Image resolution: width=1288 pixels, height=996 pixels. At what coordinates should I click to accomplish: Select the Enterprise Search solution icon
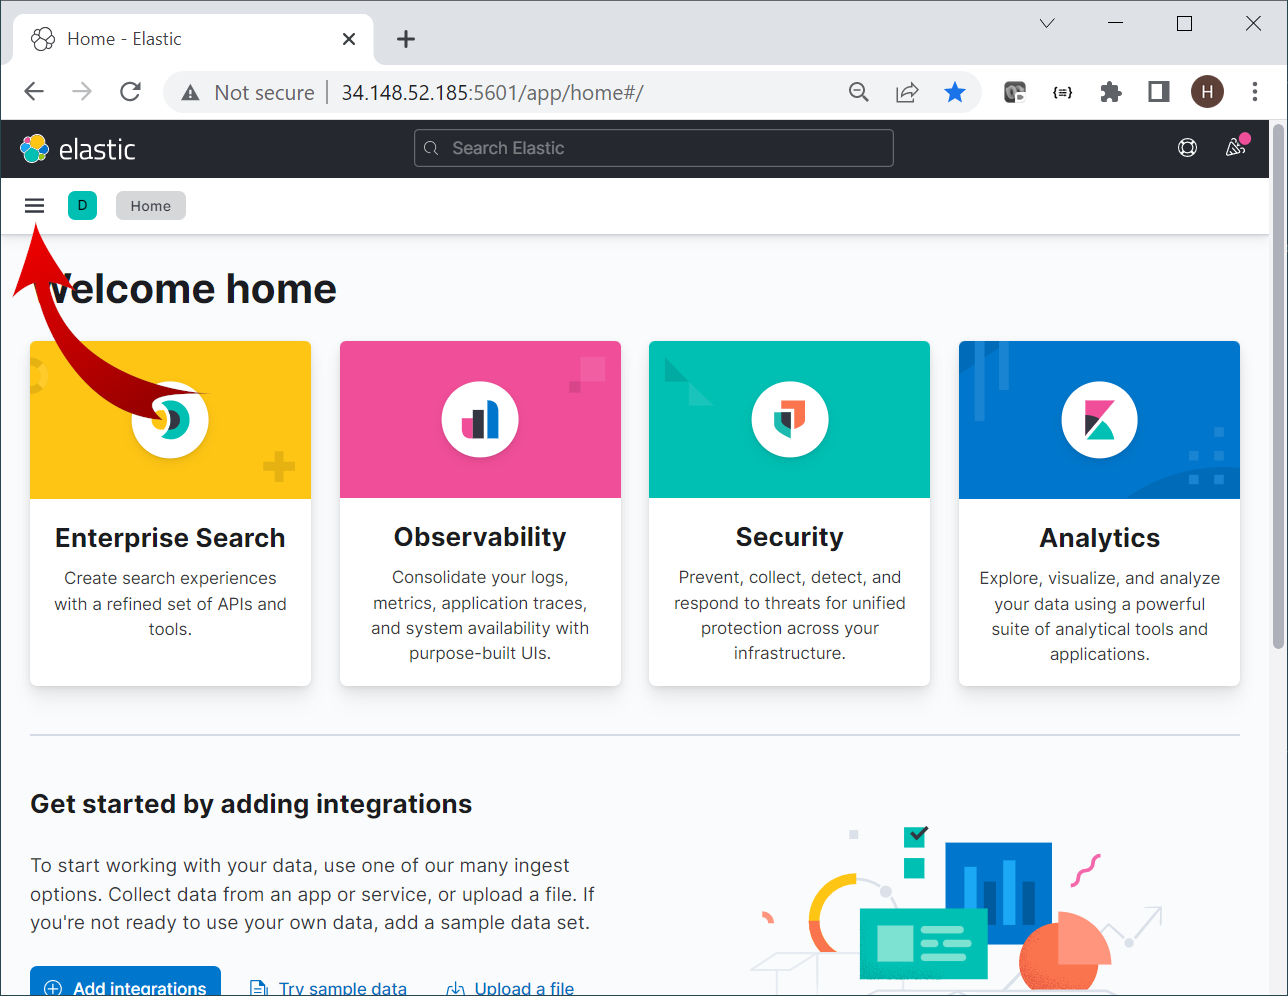point(170,420)
